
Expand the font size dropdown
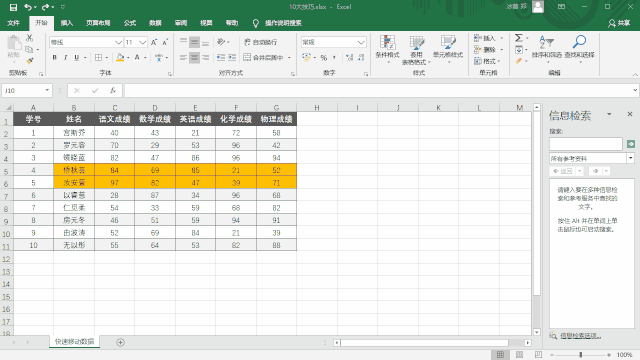click(x=142, y=42)
